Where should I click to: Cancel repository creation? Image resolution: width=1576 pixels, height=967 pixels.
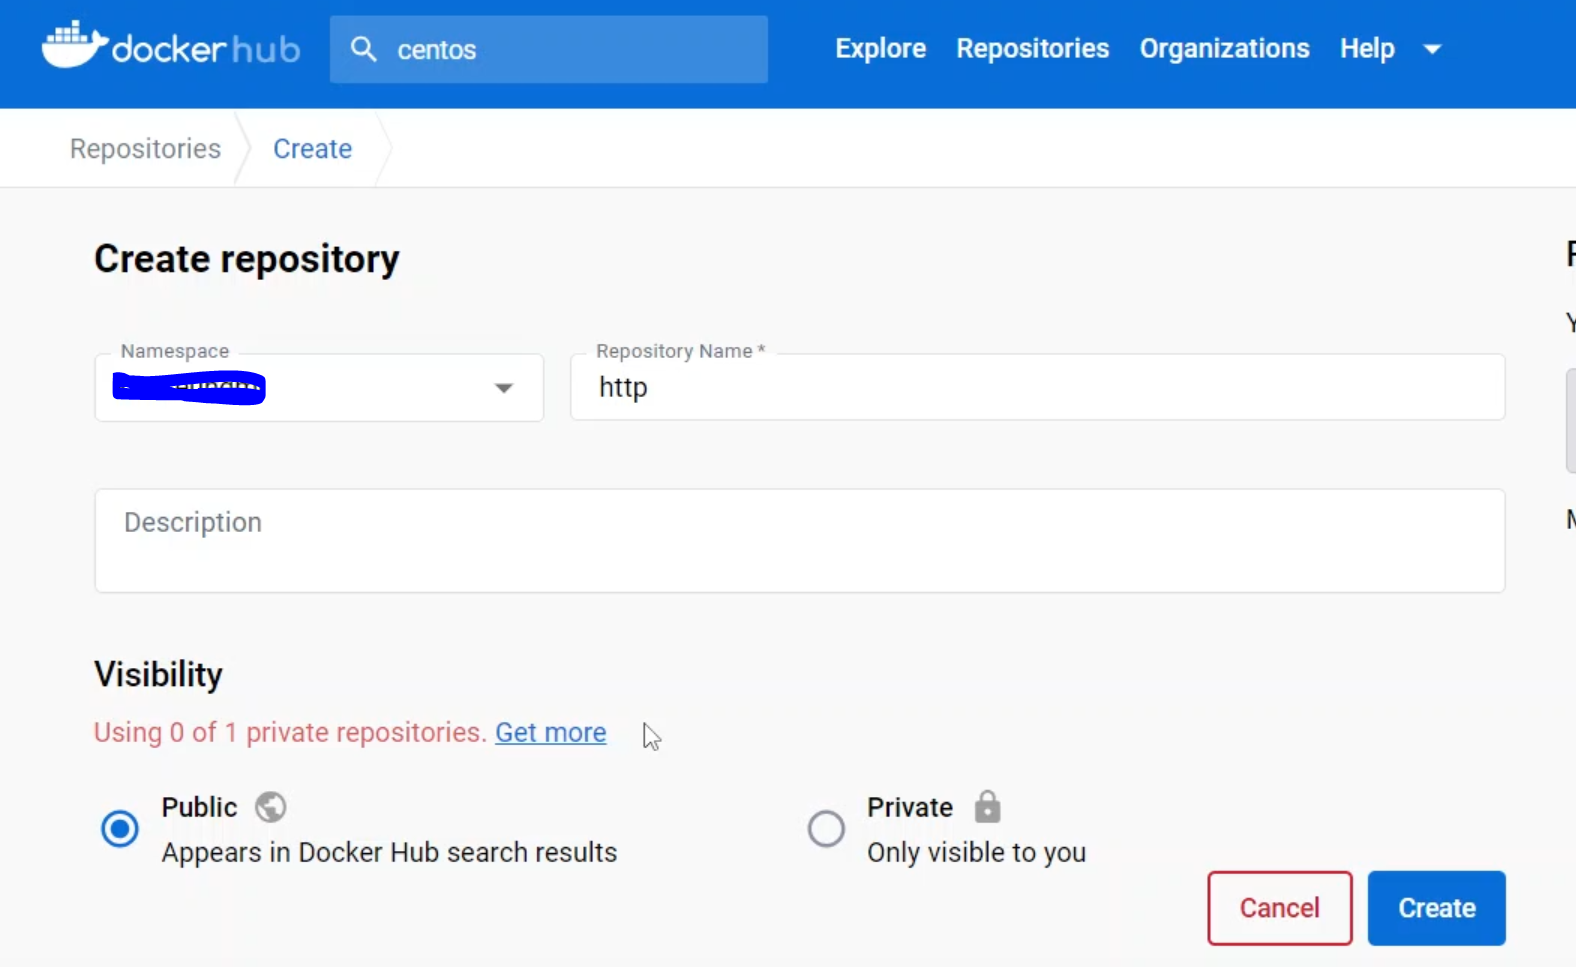click(1280, 908)
